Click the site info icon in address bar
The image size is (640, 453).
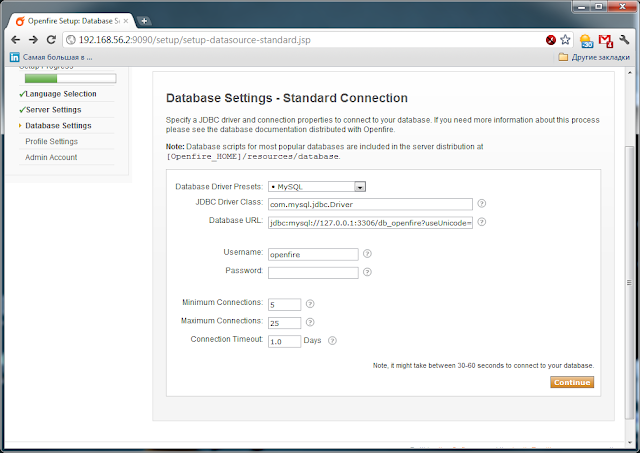tap(71, 40)
